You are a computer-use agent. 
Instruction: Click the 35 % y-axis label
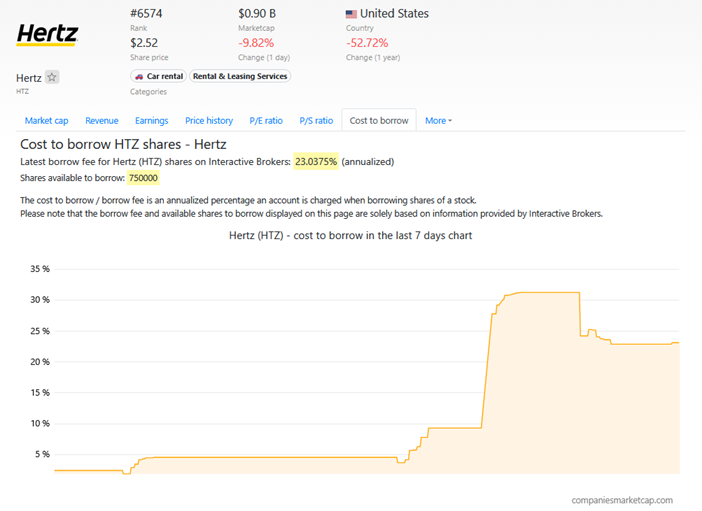[x=40, y=269]
